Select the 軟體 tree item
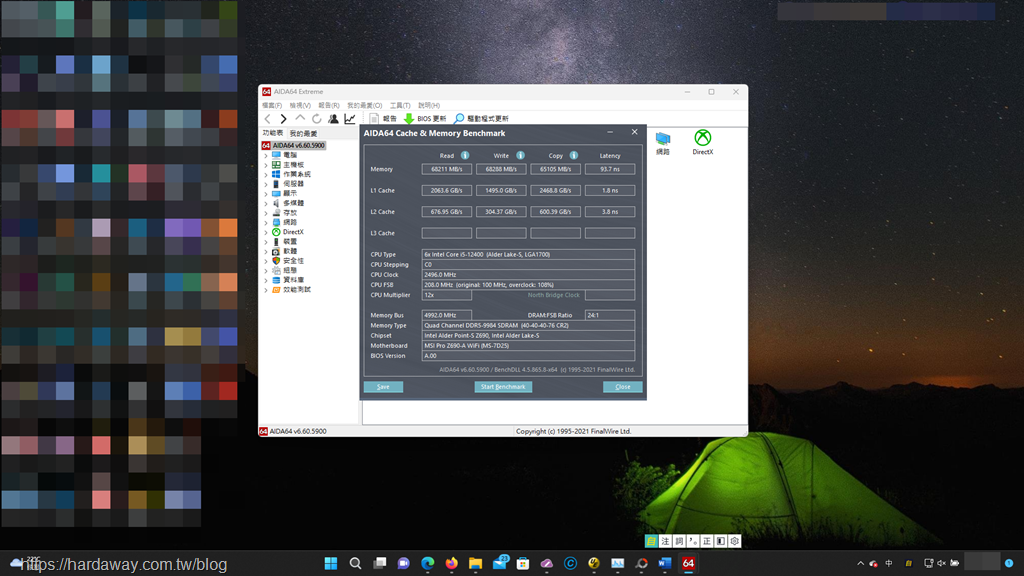 [290, 251]
